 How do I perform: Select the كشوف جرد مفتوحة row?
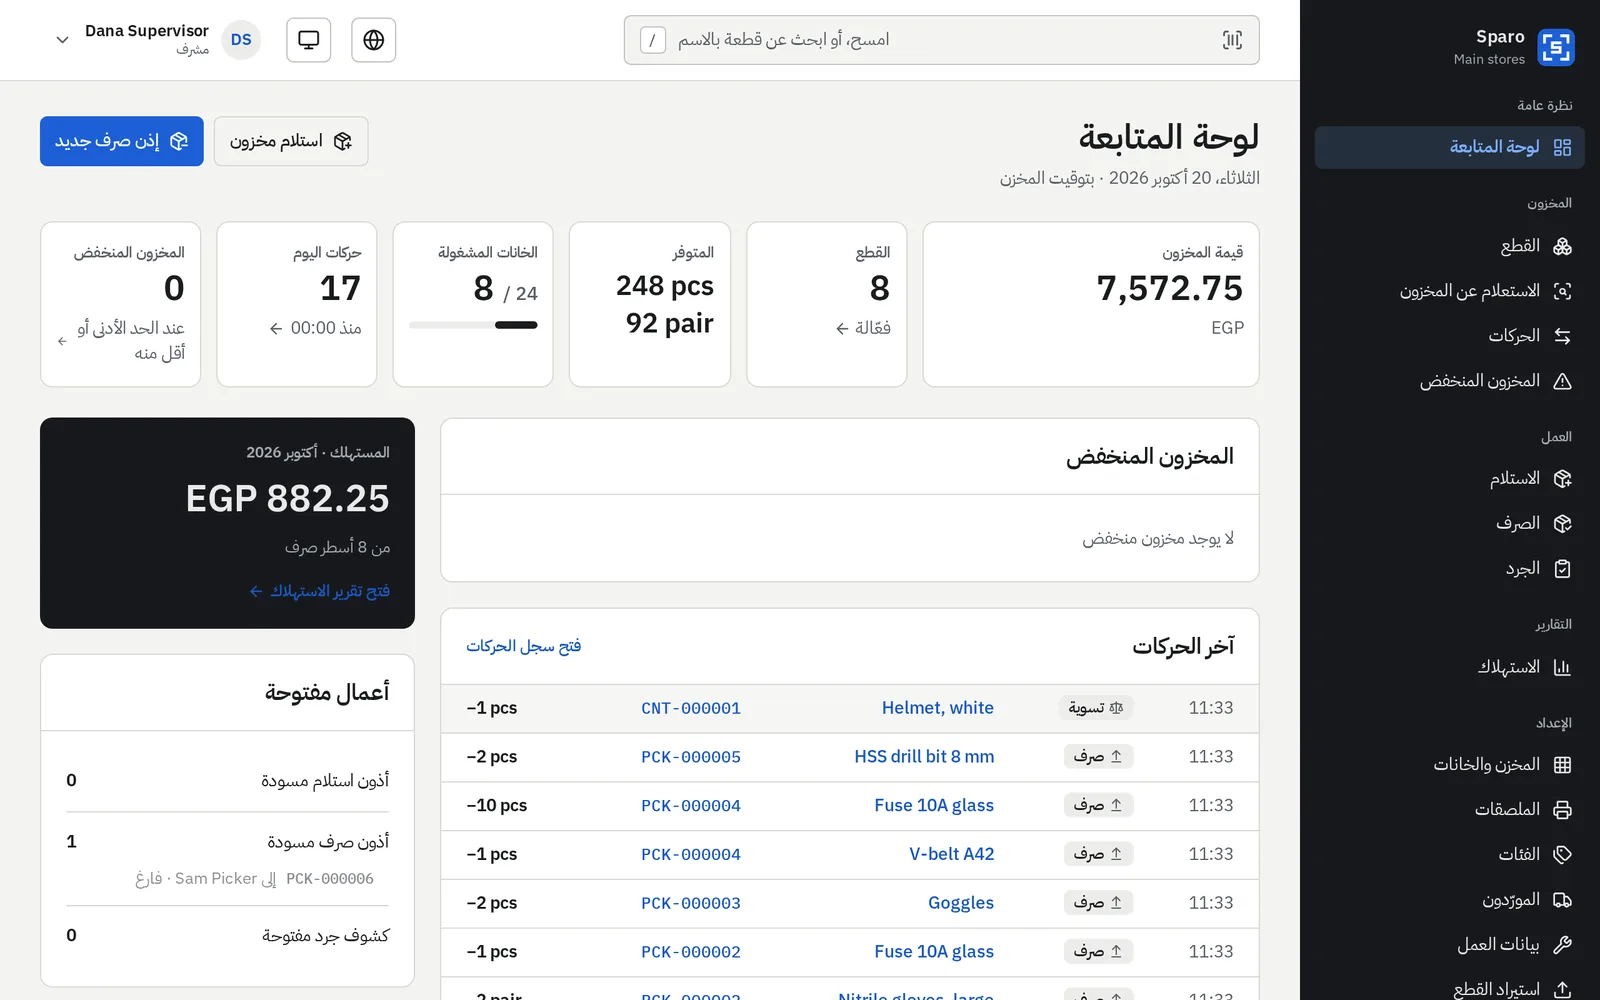pyautogui.click(x=227, y=936)
